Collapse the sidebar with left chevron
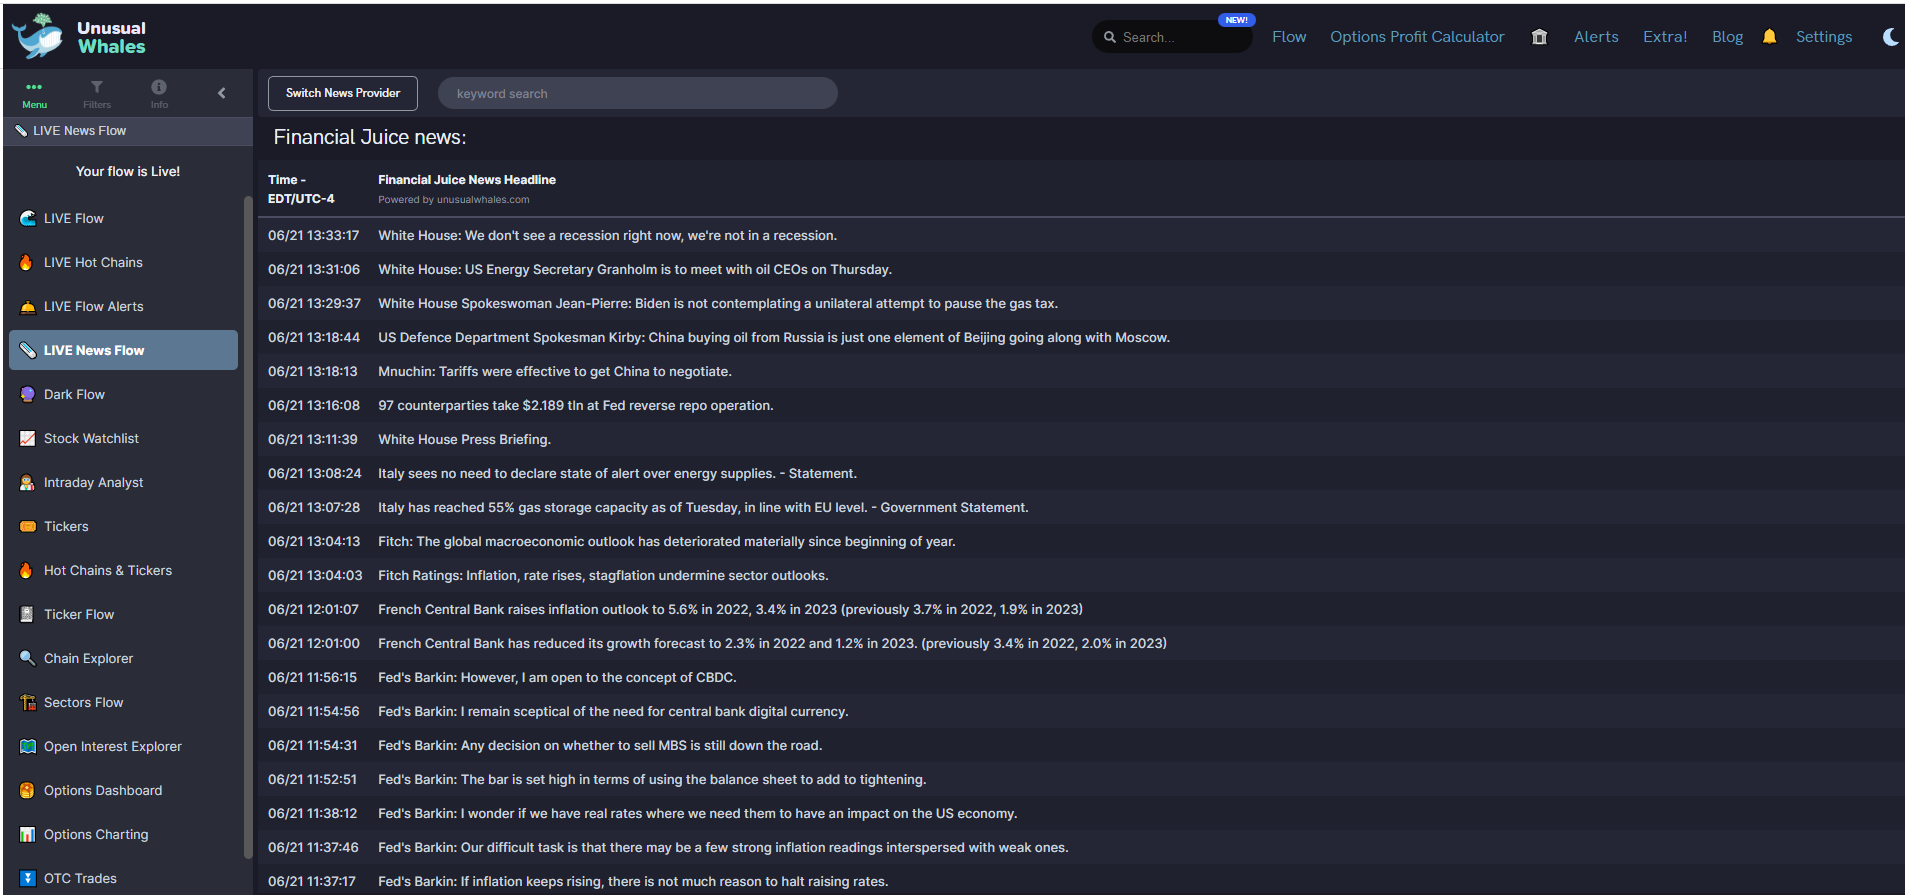Viewport: 1905px width, 895px height. 222,93
